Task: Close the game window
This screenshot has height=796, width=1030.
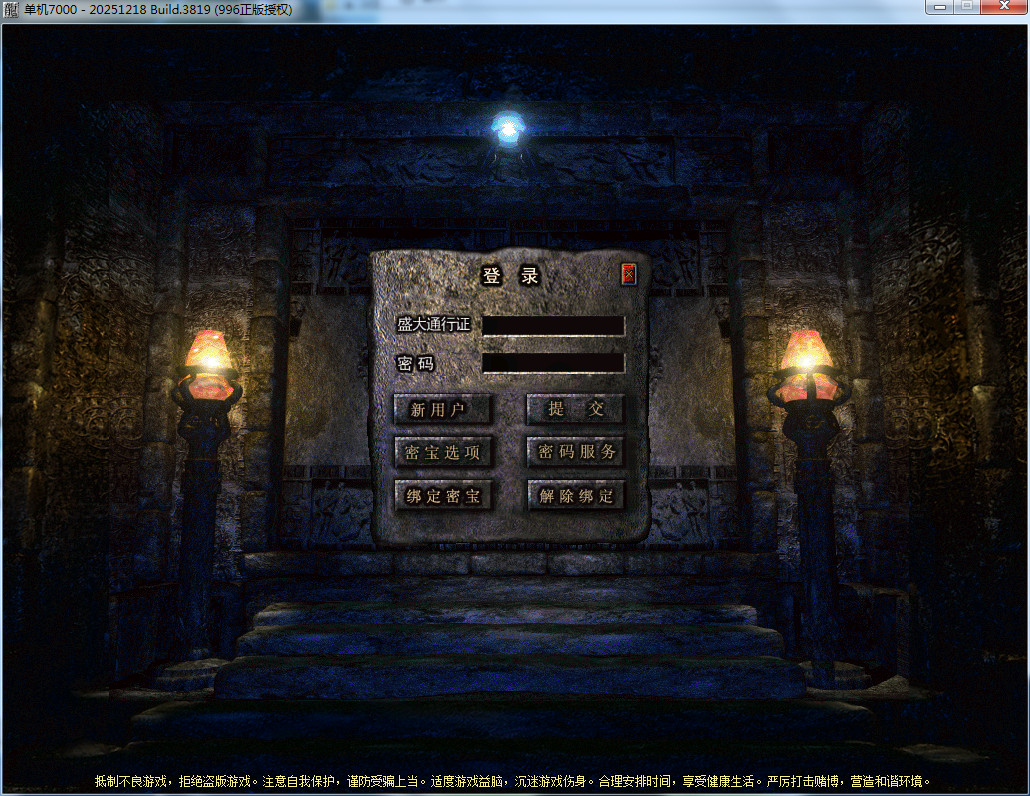Action: click(1004, 7)
